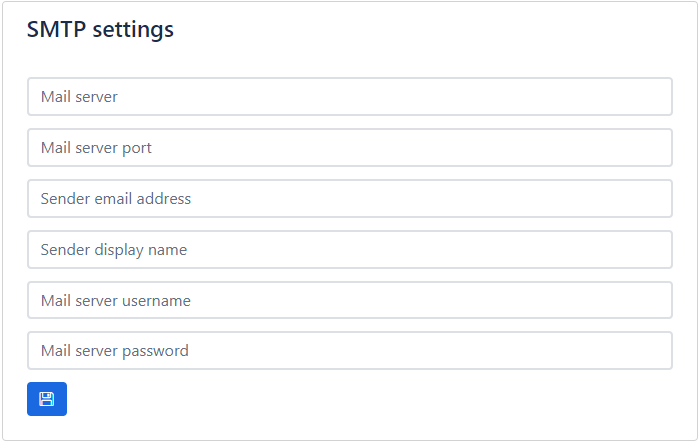Image resolution: width=700 pixels, height=445 pixels.
Task: Submit settings using the disk icon button
Action: coord(47,399)
